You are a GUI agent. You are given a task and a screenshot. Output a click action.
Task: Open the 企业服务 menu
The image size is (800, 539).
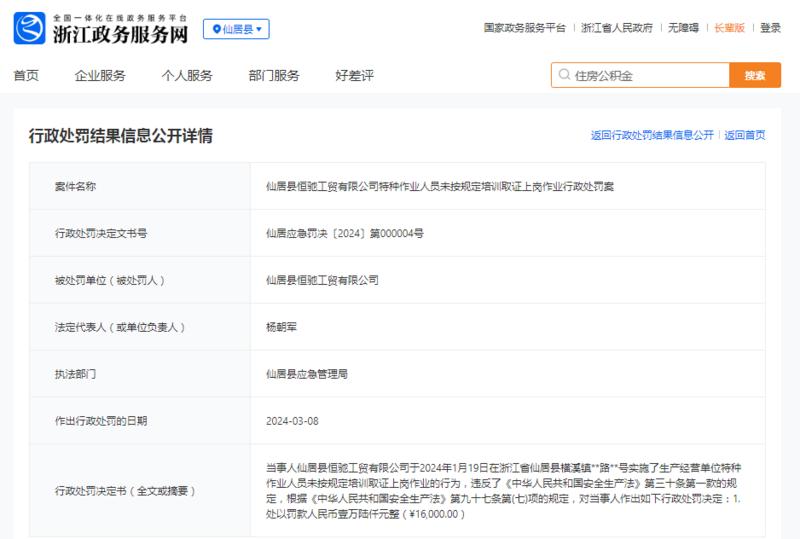100,76
